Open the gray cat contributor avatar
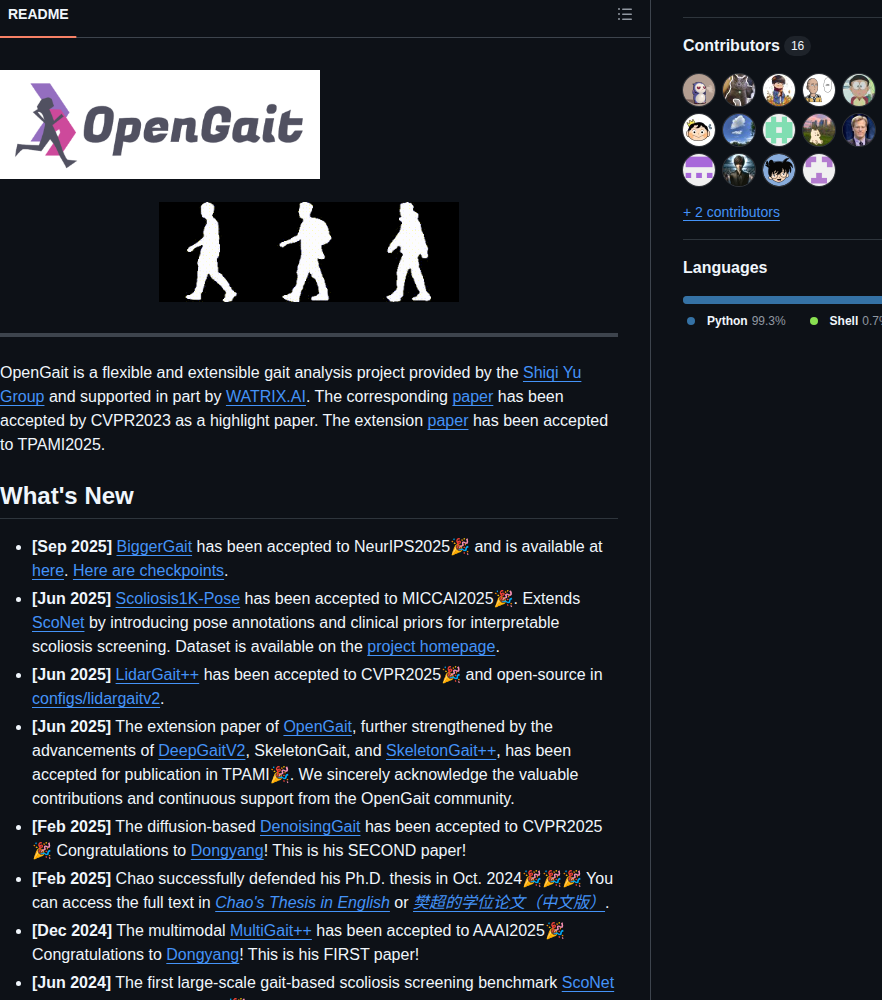 pos(739,90)
